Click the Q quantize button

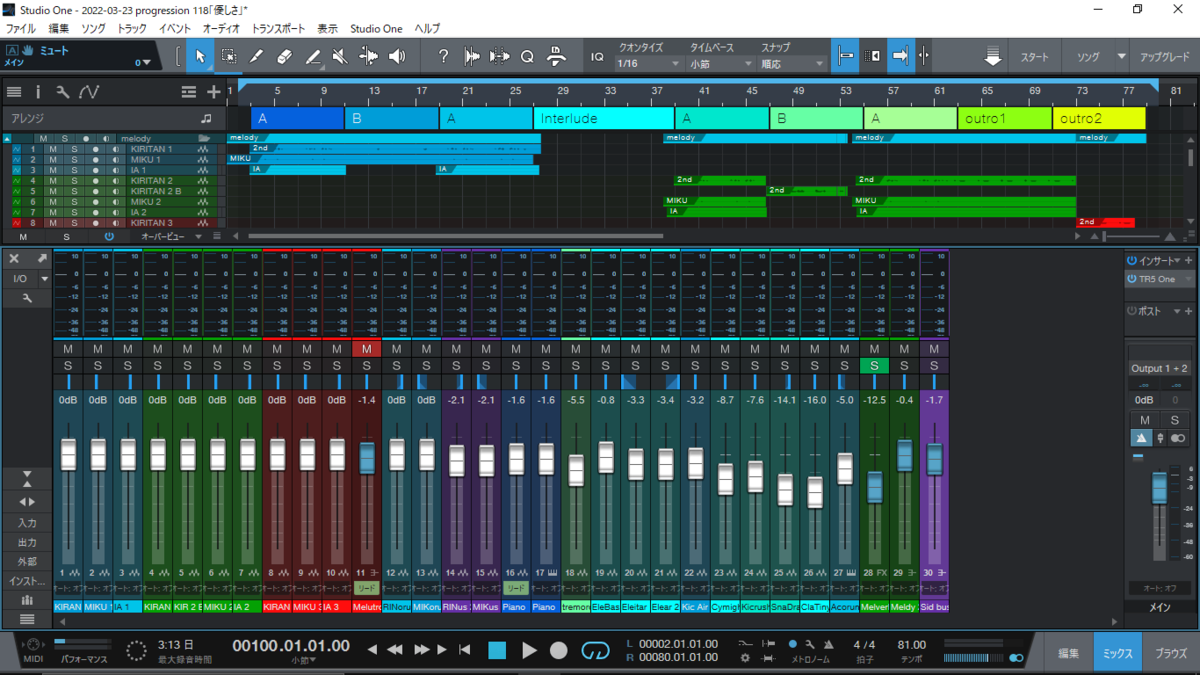coord(527,56)
